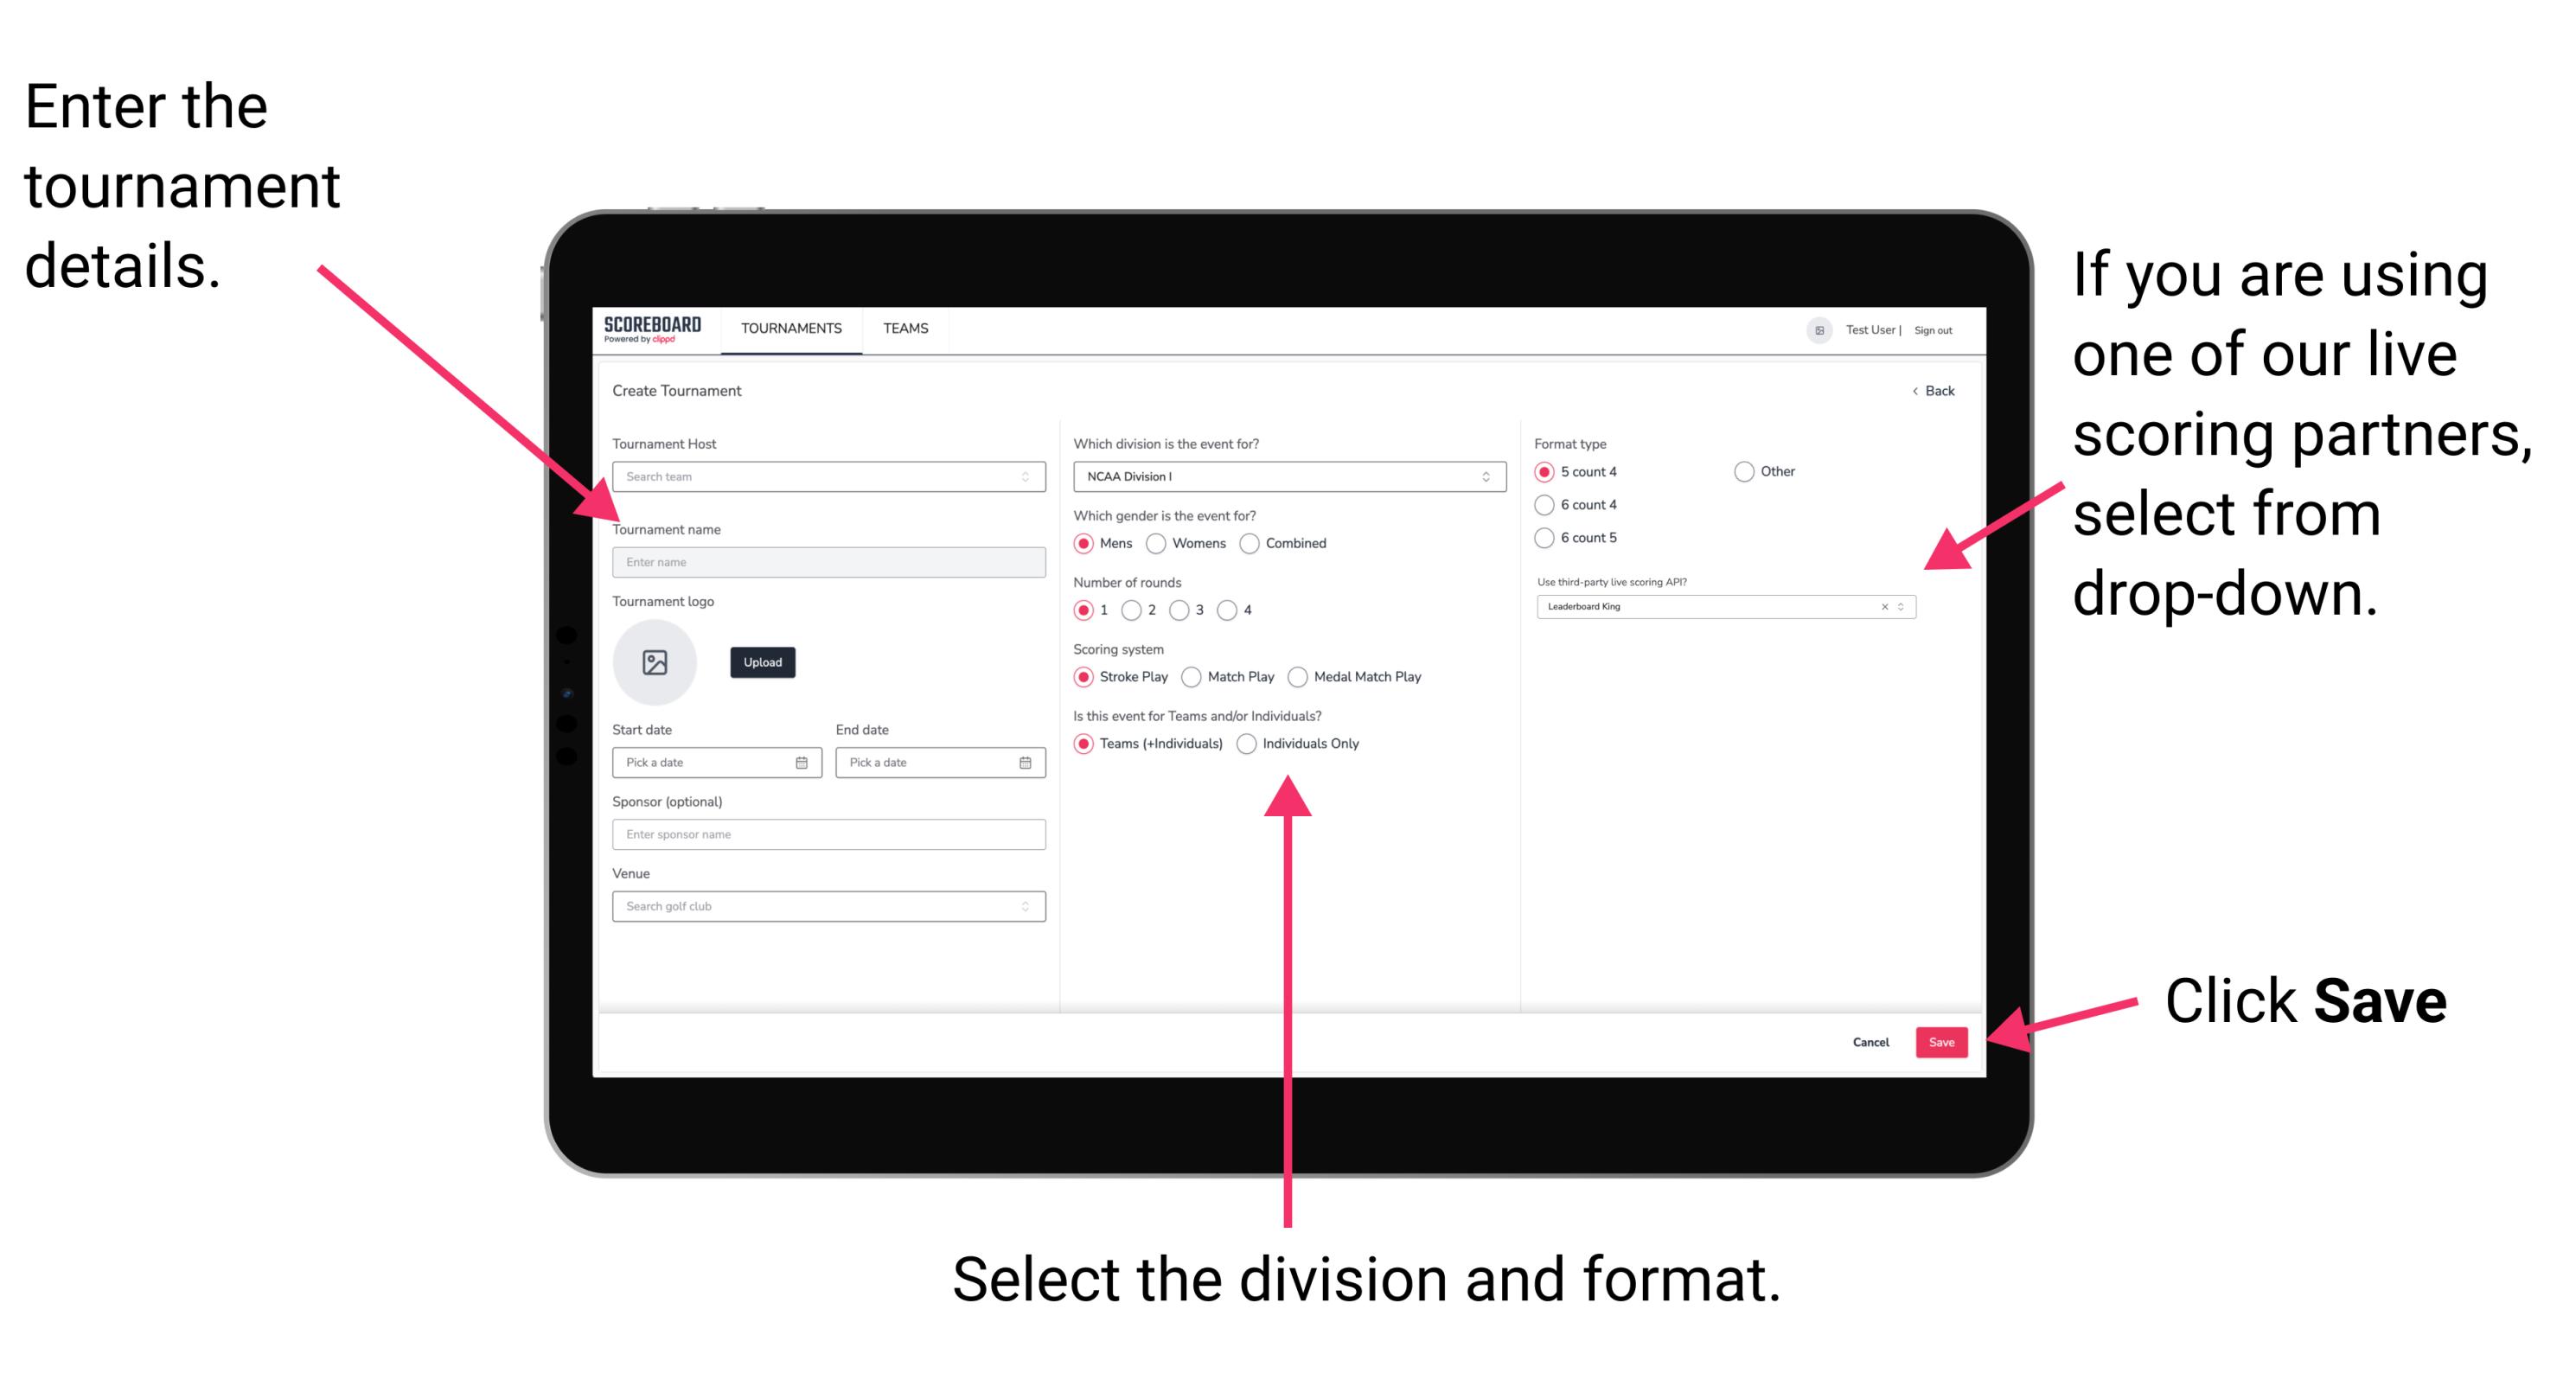
Task: Click the Upload logo button
Action: 763,662
